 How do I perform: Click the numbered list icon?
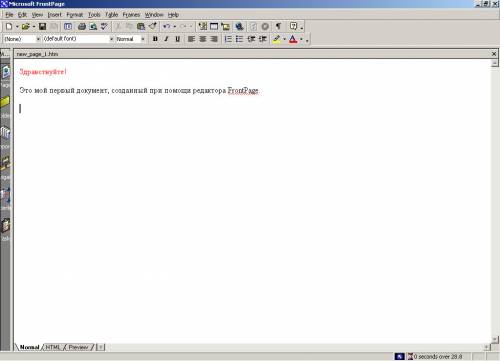(x=228, y=39)
